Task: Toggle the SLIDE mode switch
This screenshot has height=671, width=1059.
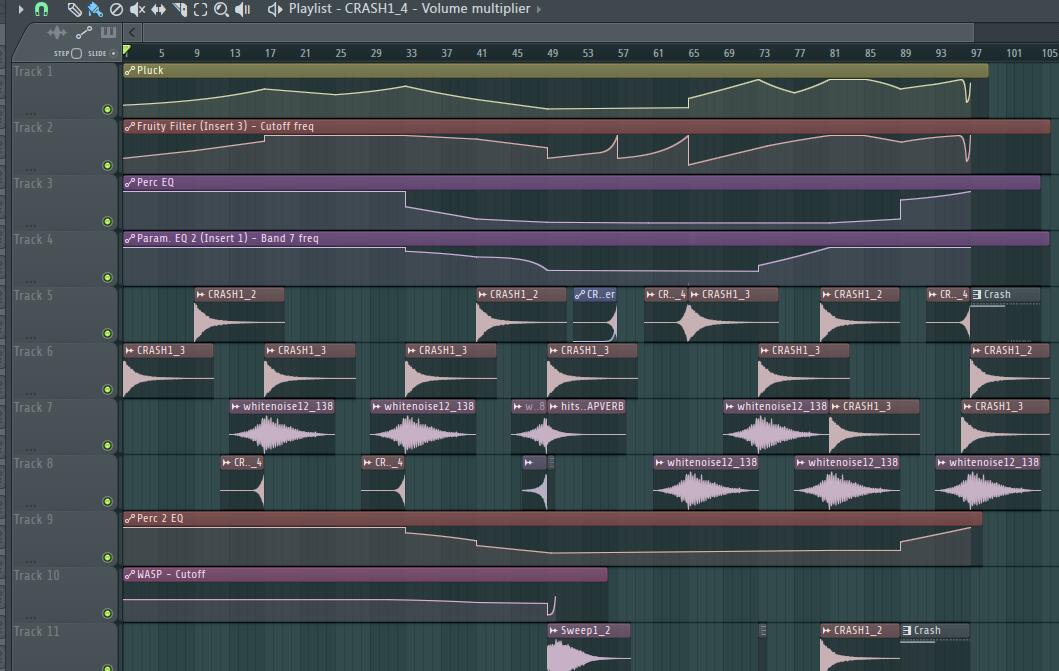Action: click(113, 53)
